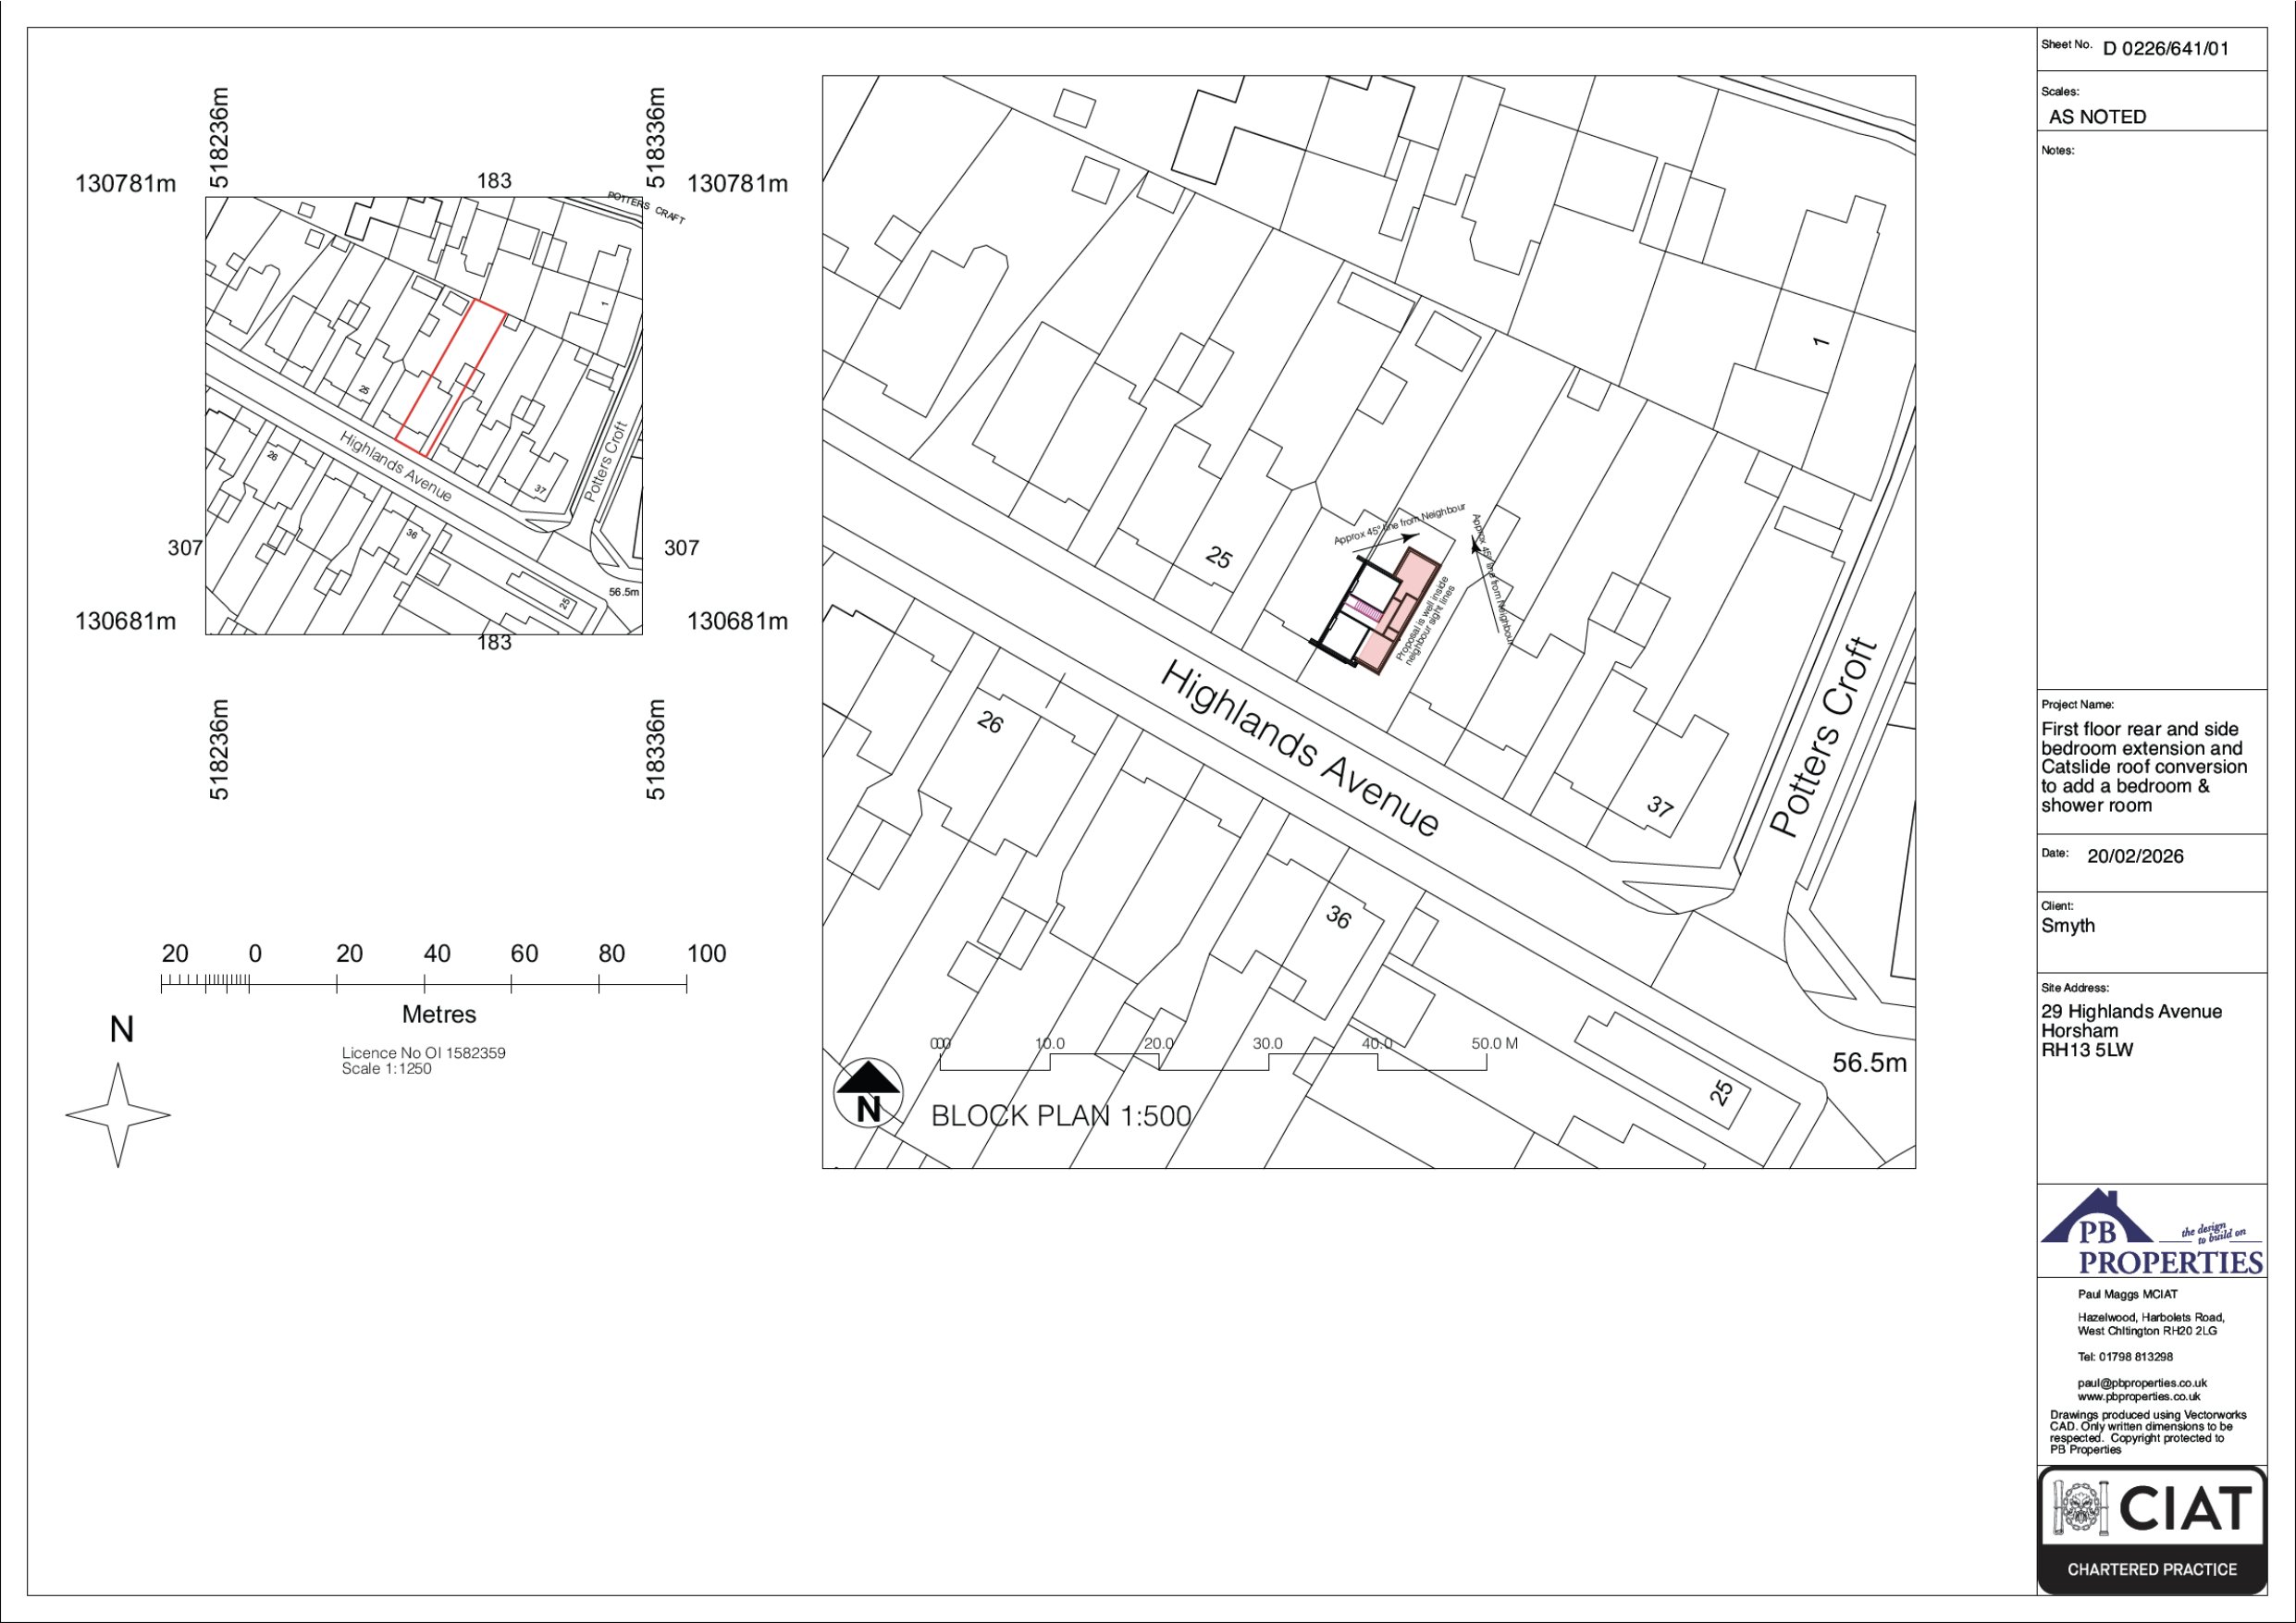
Task: Click the 50.0 M block plan scale bar end
Action: pos(1494,1044)
